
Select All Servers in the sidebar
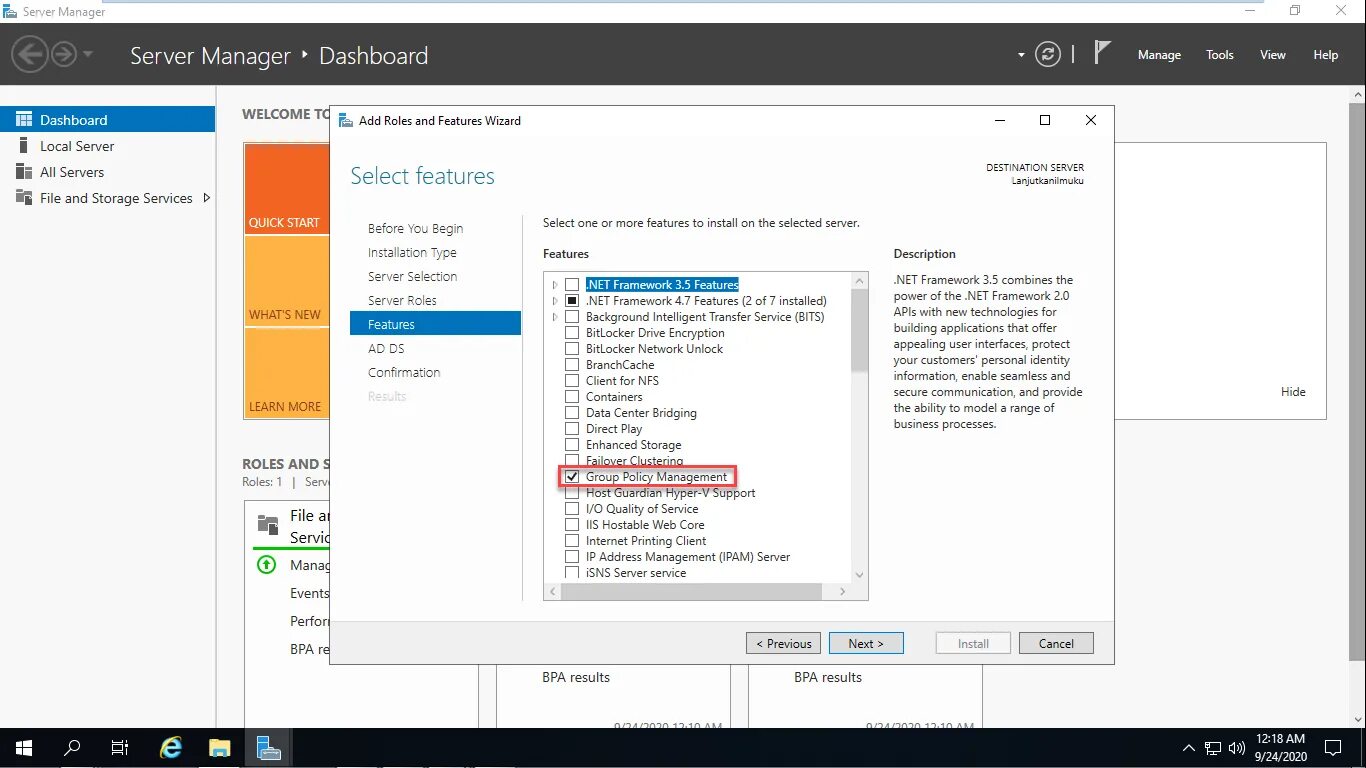pyautogui.click(x=107, y=172)
